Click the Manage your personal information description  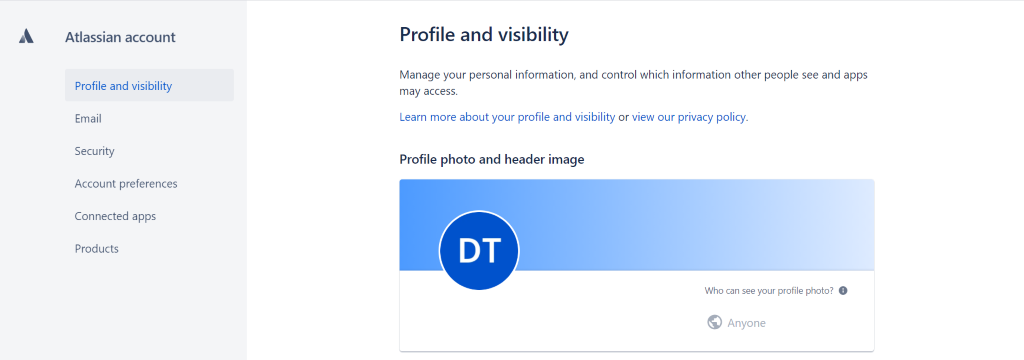pyautogui.click(x=633, y=83)
